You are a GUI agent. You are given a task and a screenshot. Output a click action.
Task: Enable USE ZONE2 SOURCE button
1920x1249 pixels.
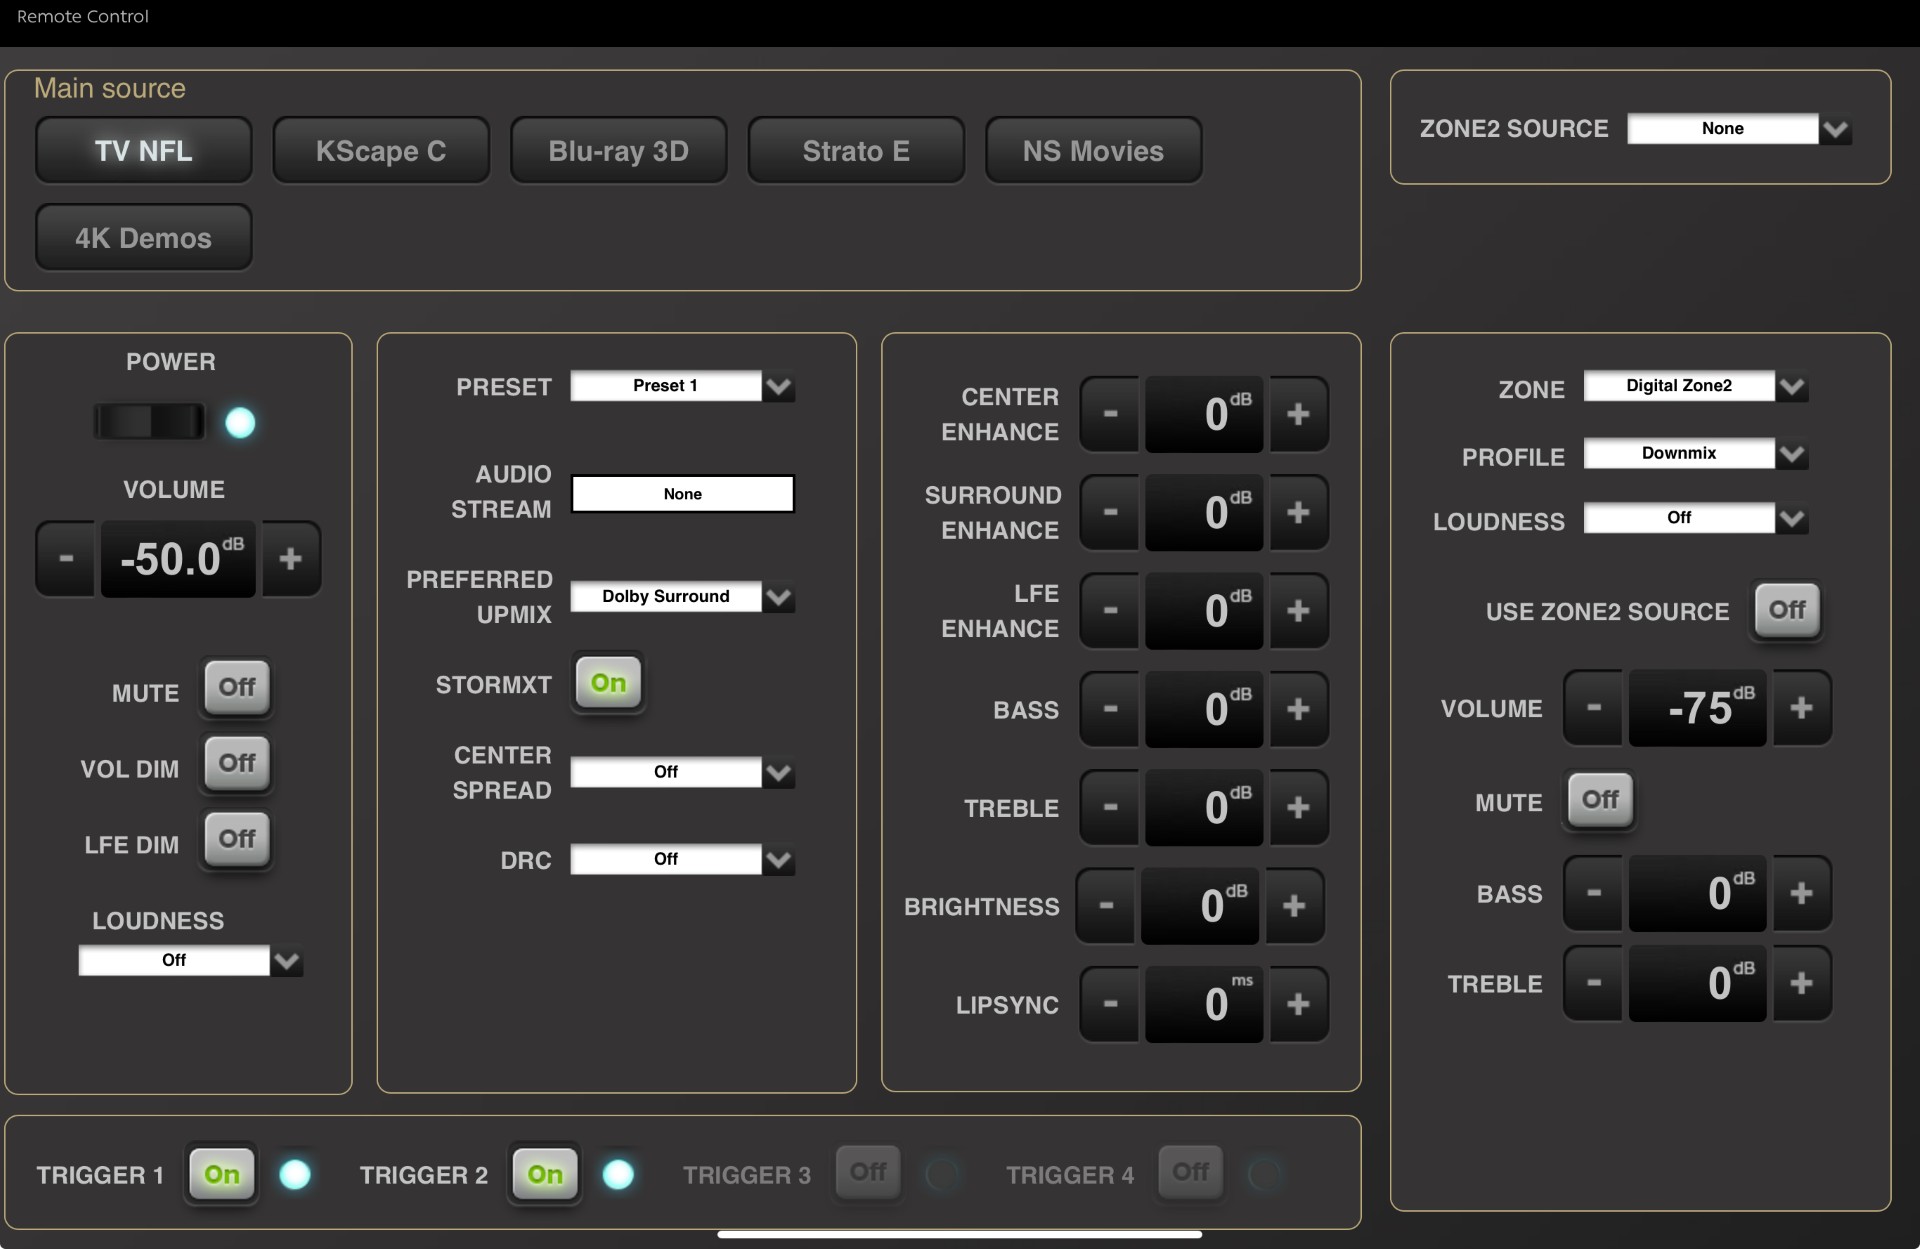tap(1786, 610)
